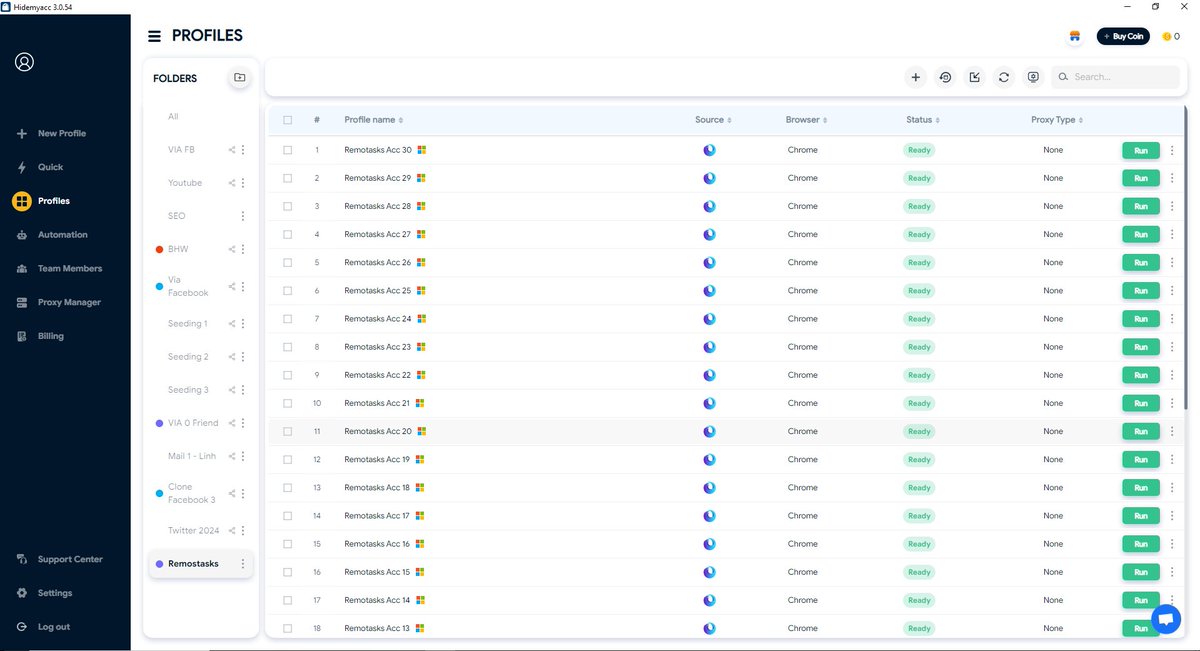The image size is (1200, 651).
Task: Click the share icon for VIA 0 Friend folder
Action: [232, 423]
